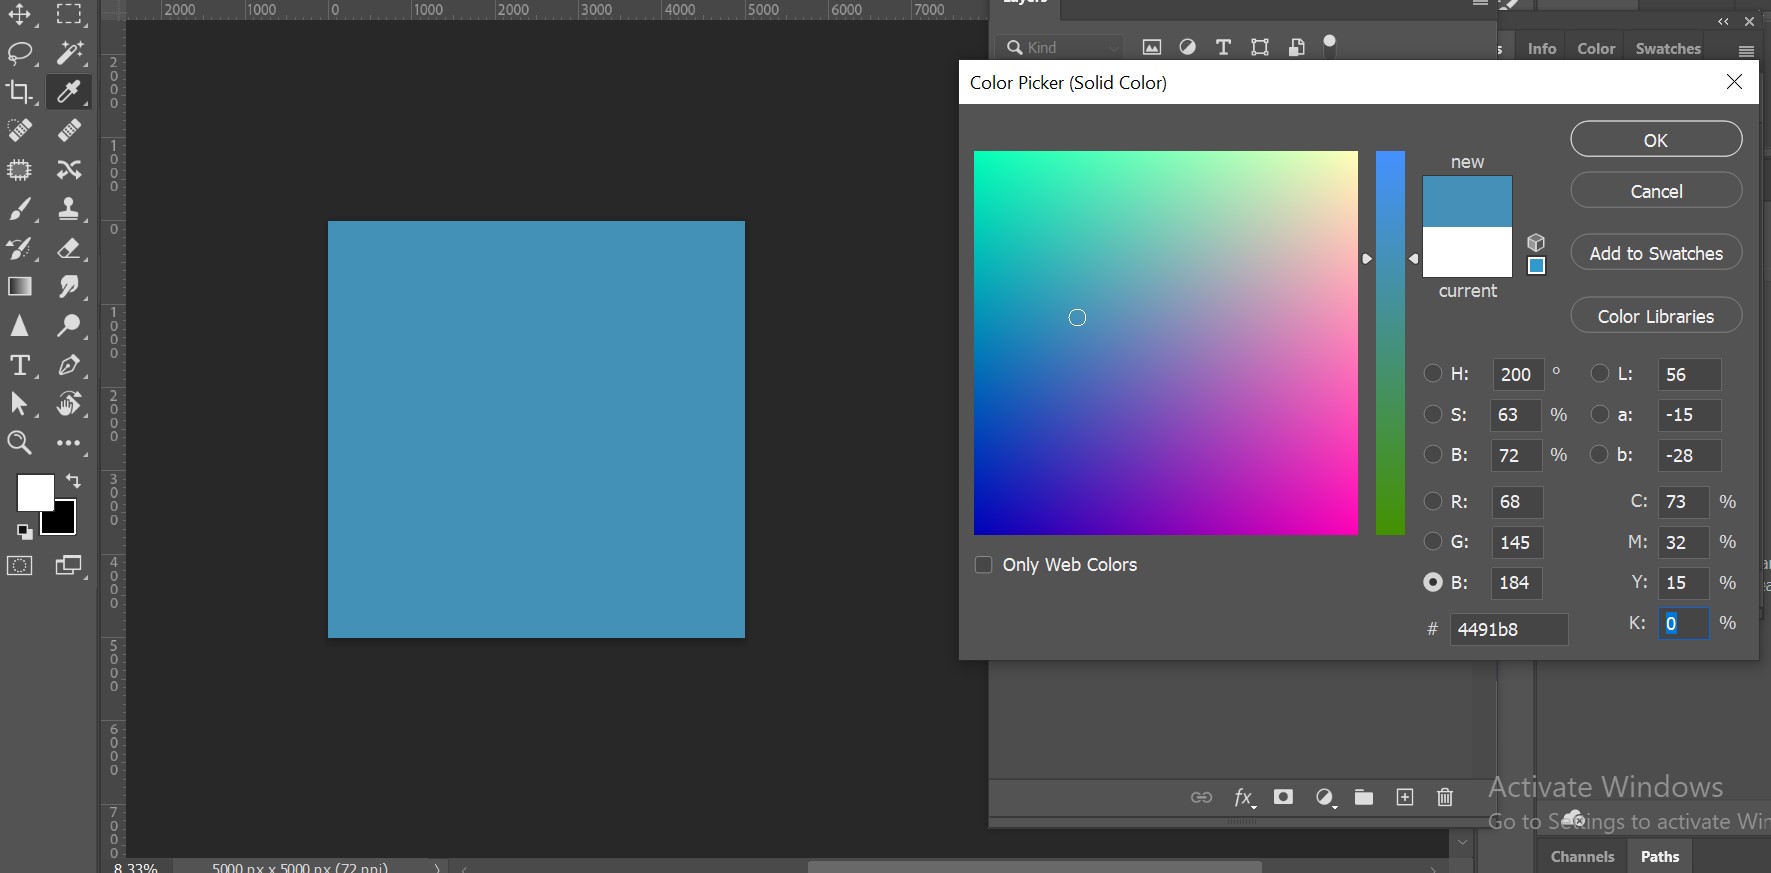Click the Add to Swatches button
The height and width of the screenshot is (873, 1771).
1656,254
